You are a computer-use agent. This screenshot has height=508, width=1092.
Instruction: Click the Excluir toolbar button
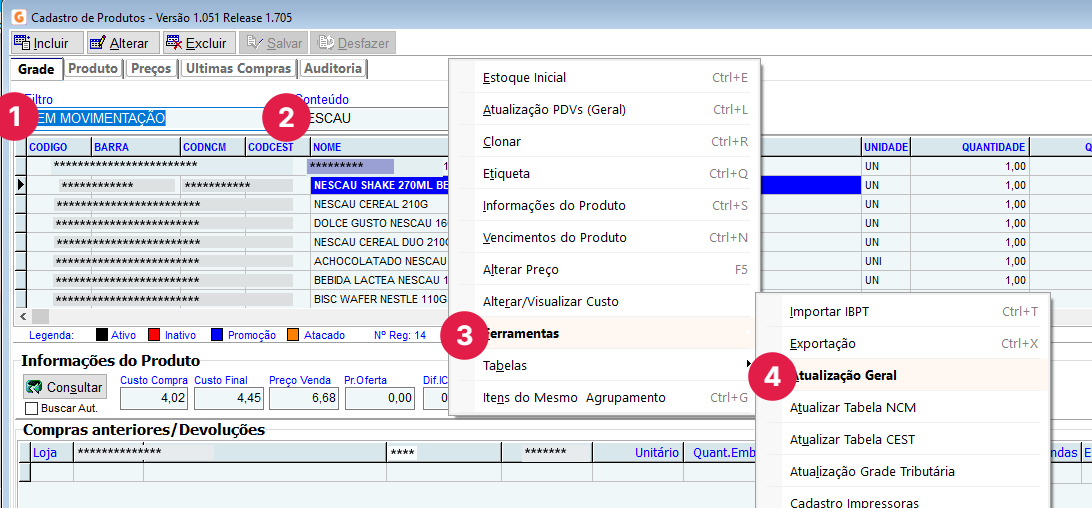coord(199,43)
